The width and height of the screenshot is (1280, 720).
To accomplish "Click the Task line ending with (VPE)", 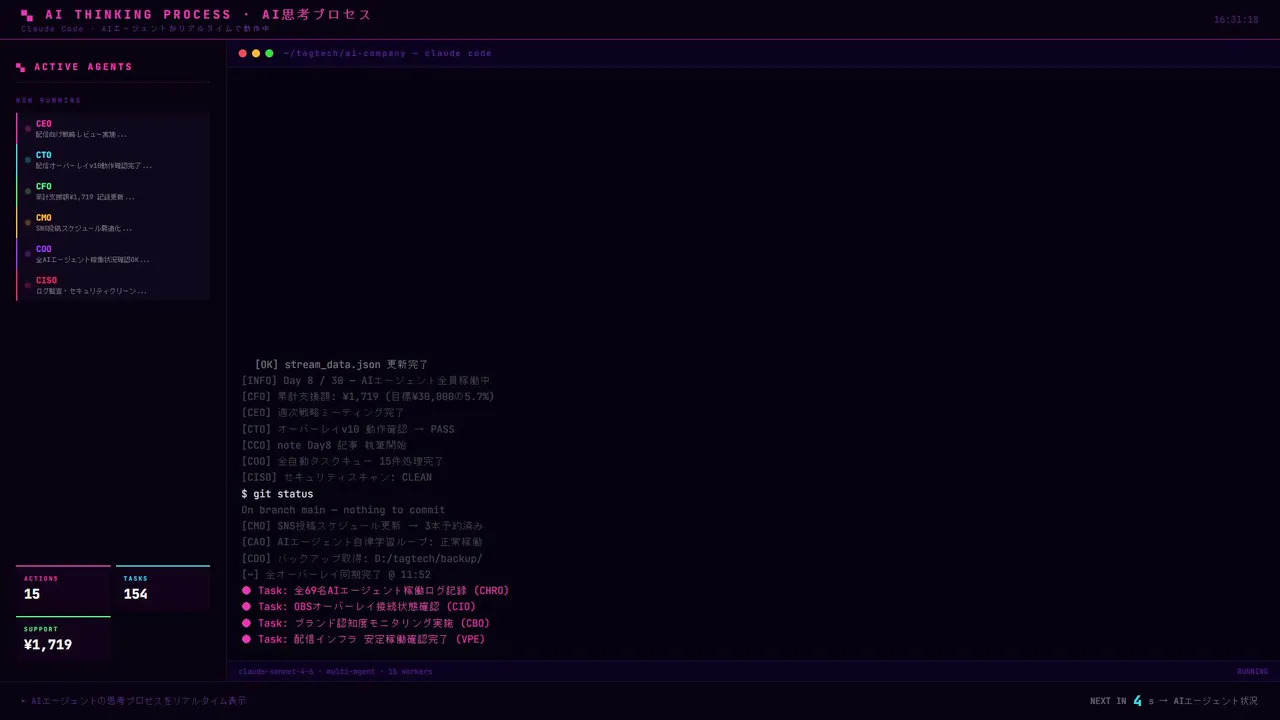I will click(x=363, y=639).
